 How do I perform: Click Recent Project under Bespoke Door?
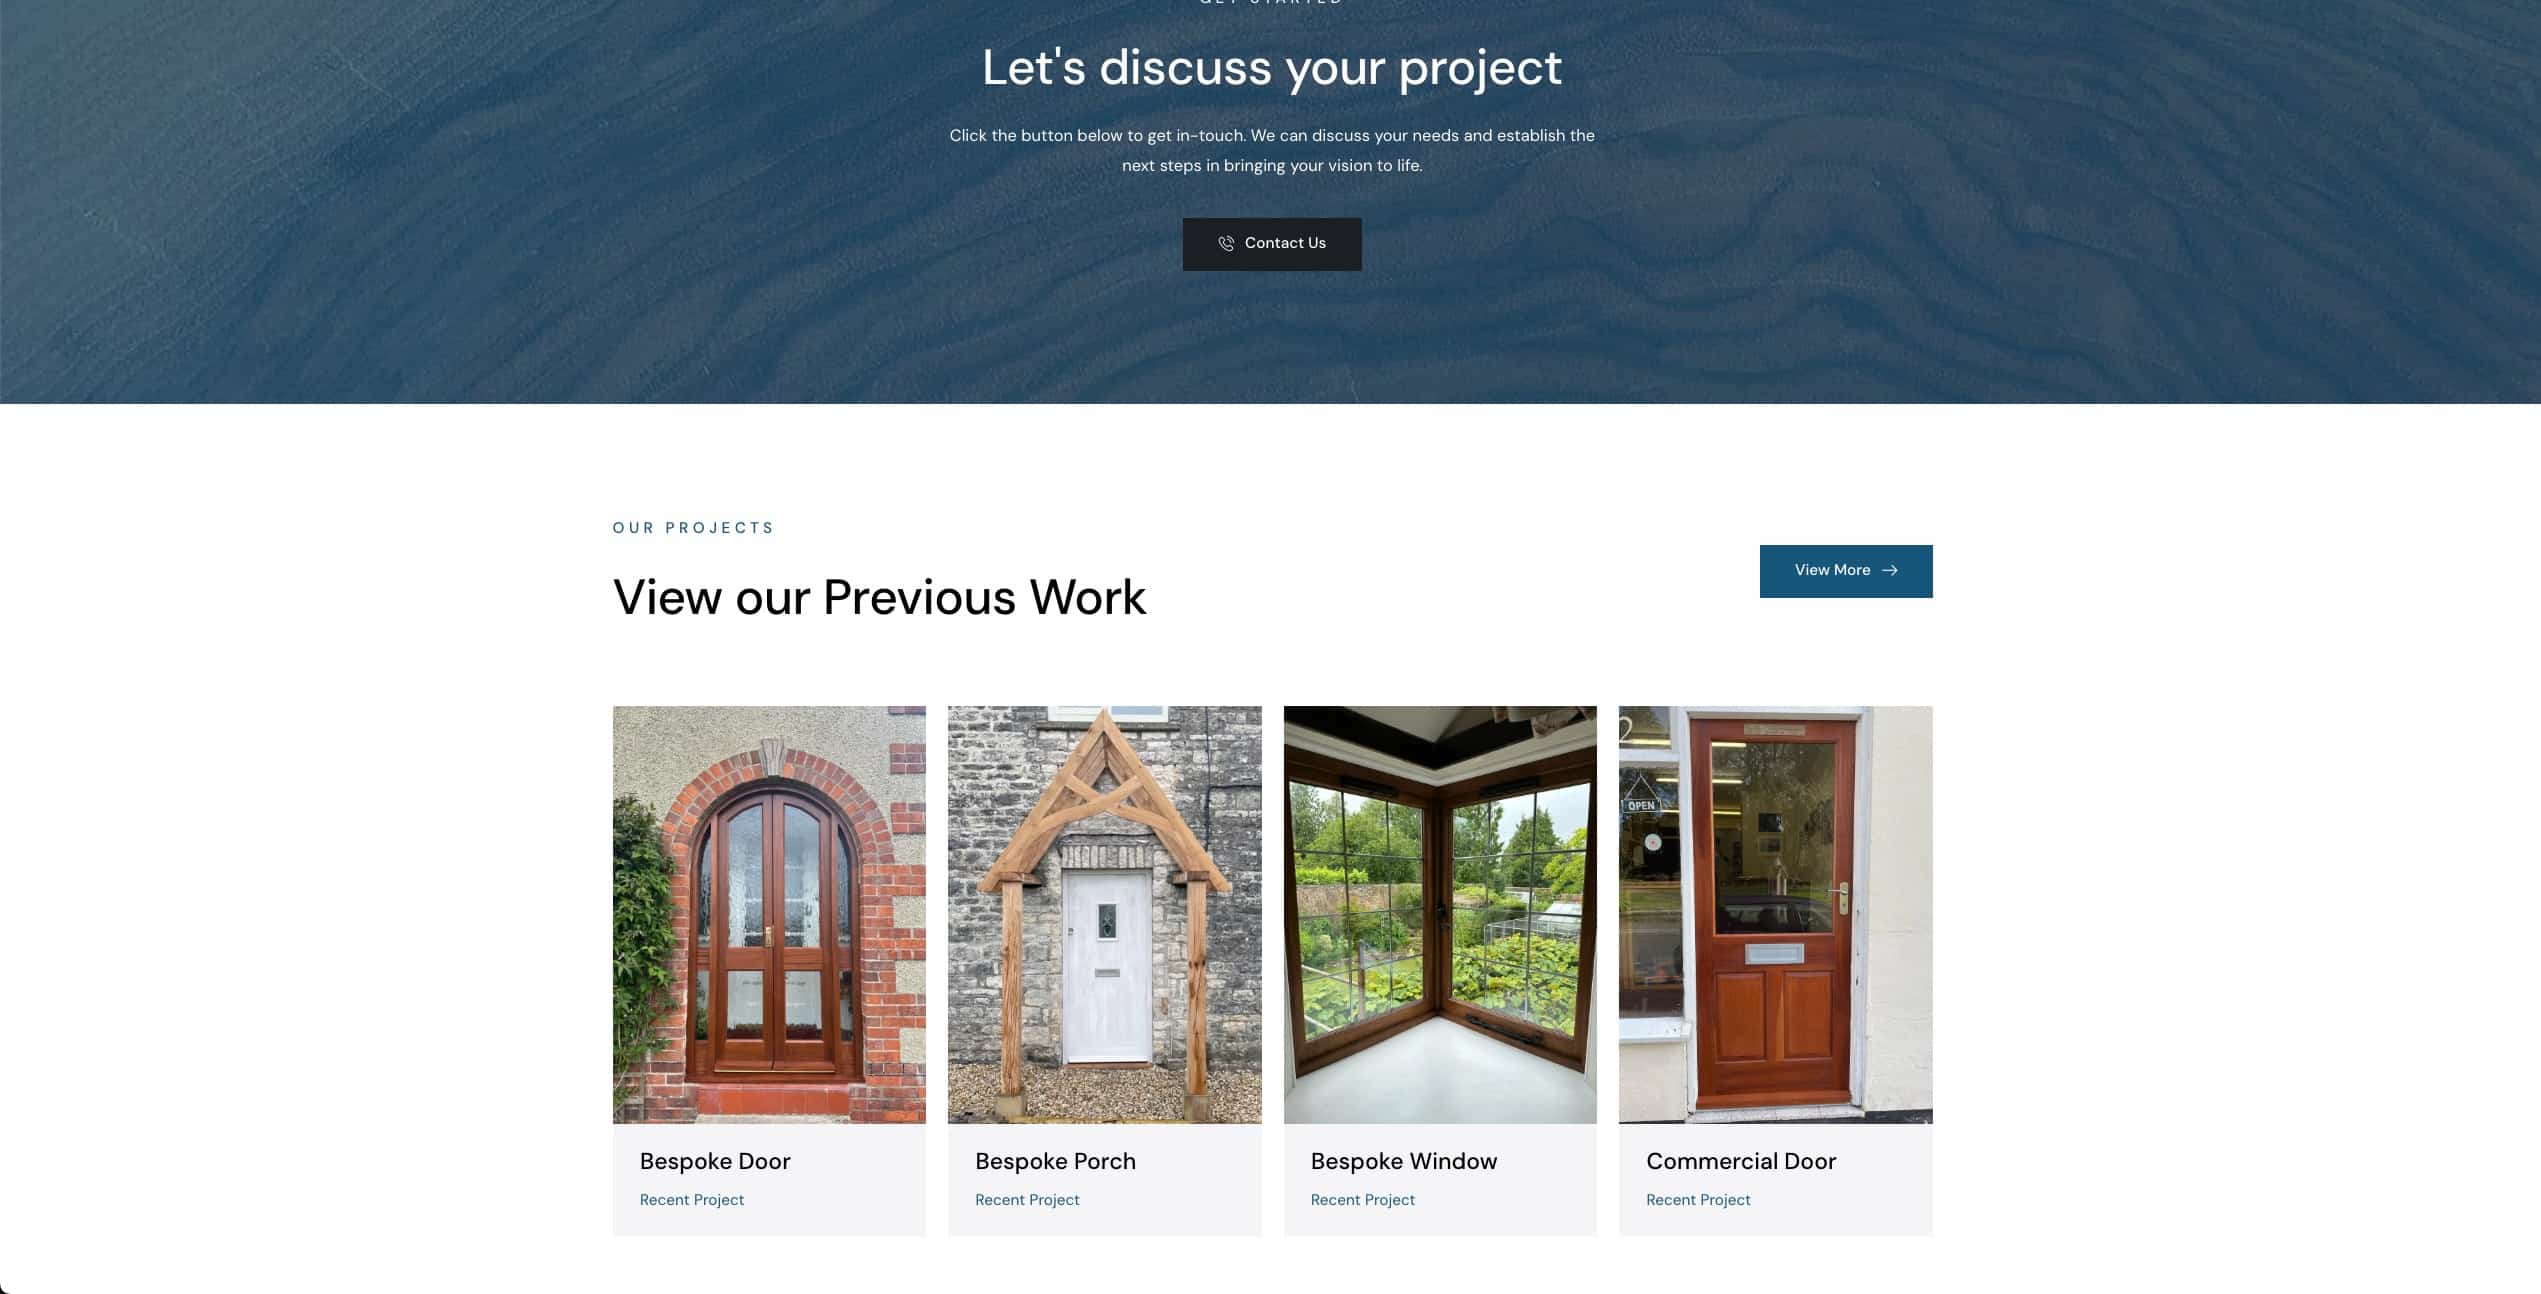tap(692, 1200)
